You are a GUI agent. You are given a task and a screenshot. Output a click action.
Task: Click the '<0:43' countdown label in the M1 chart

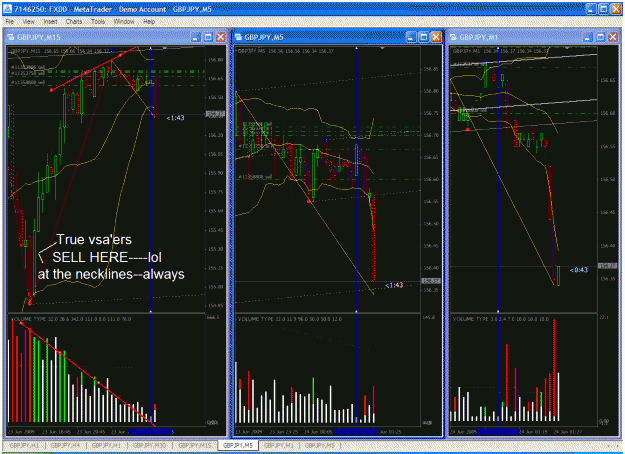(x=579, y=270)
